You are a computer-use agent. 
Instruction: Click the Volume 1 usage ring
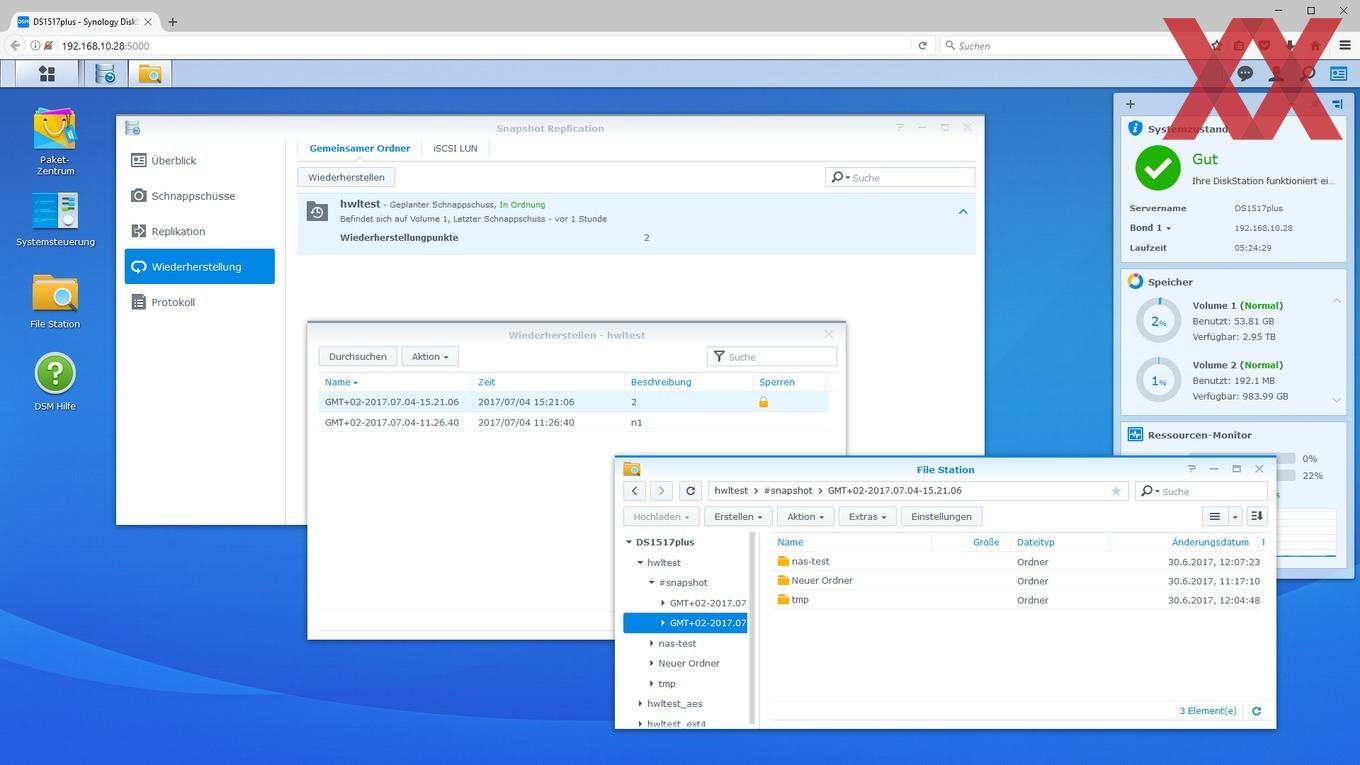(x=1158, y=321)
